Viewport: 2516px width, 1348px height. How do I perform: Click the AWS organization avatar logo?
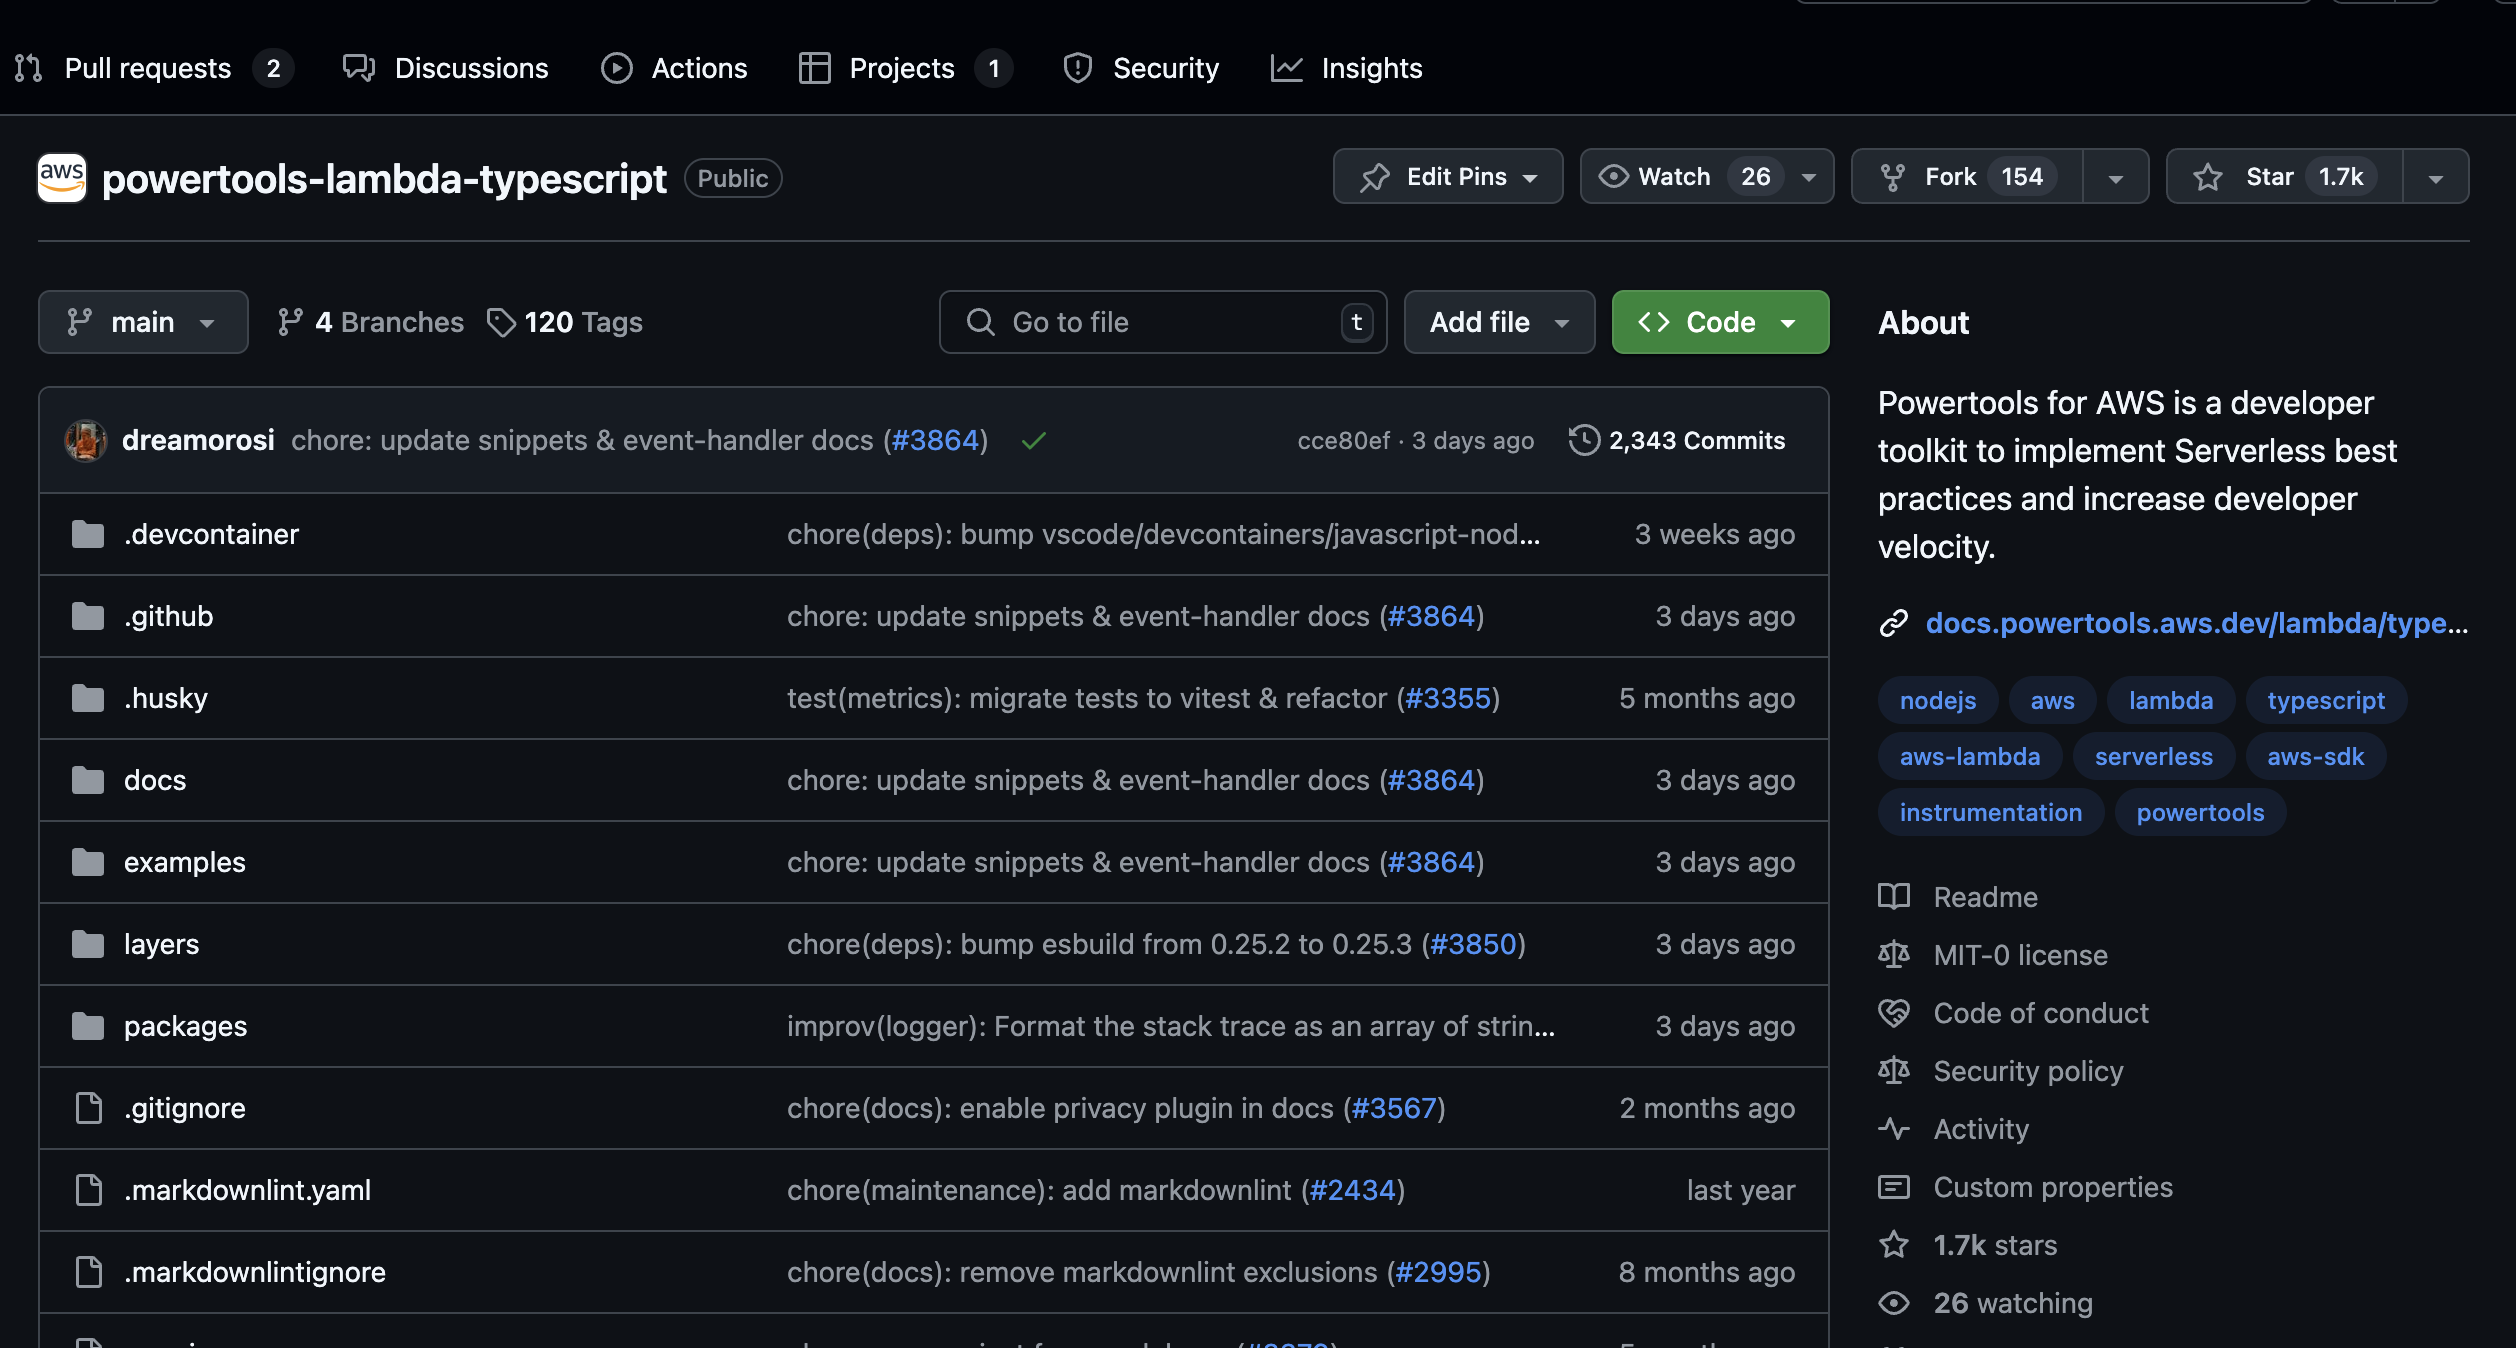[x=62, y=178]
